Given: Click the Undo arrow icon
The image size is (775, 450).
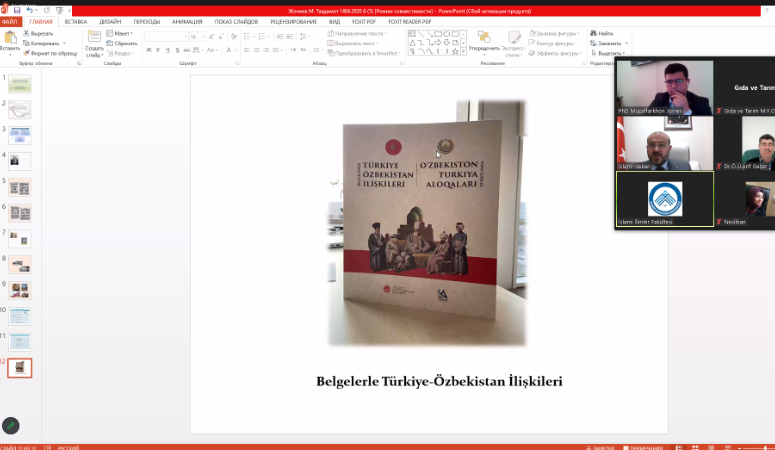Looking at the screenshot, I should [x=30, y=10].
